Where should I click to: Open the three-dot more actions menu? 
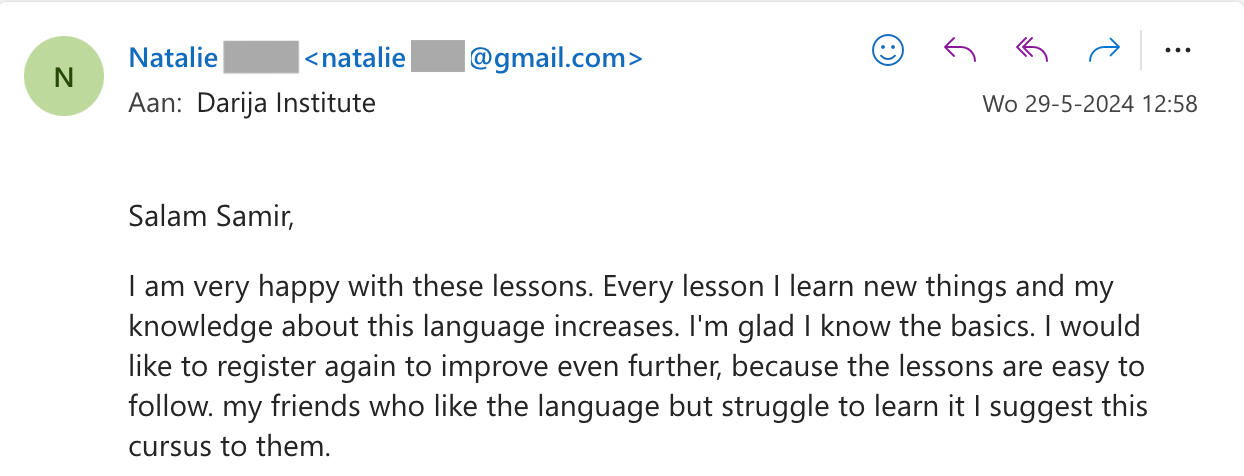tap(1179, 50)
